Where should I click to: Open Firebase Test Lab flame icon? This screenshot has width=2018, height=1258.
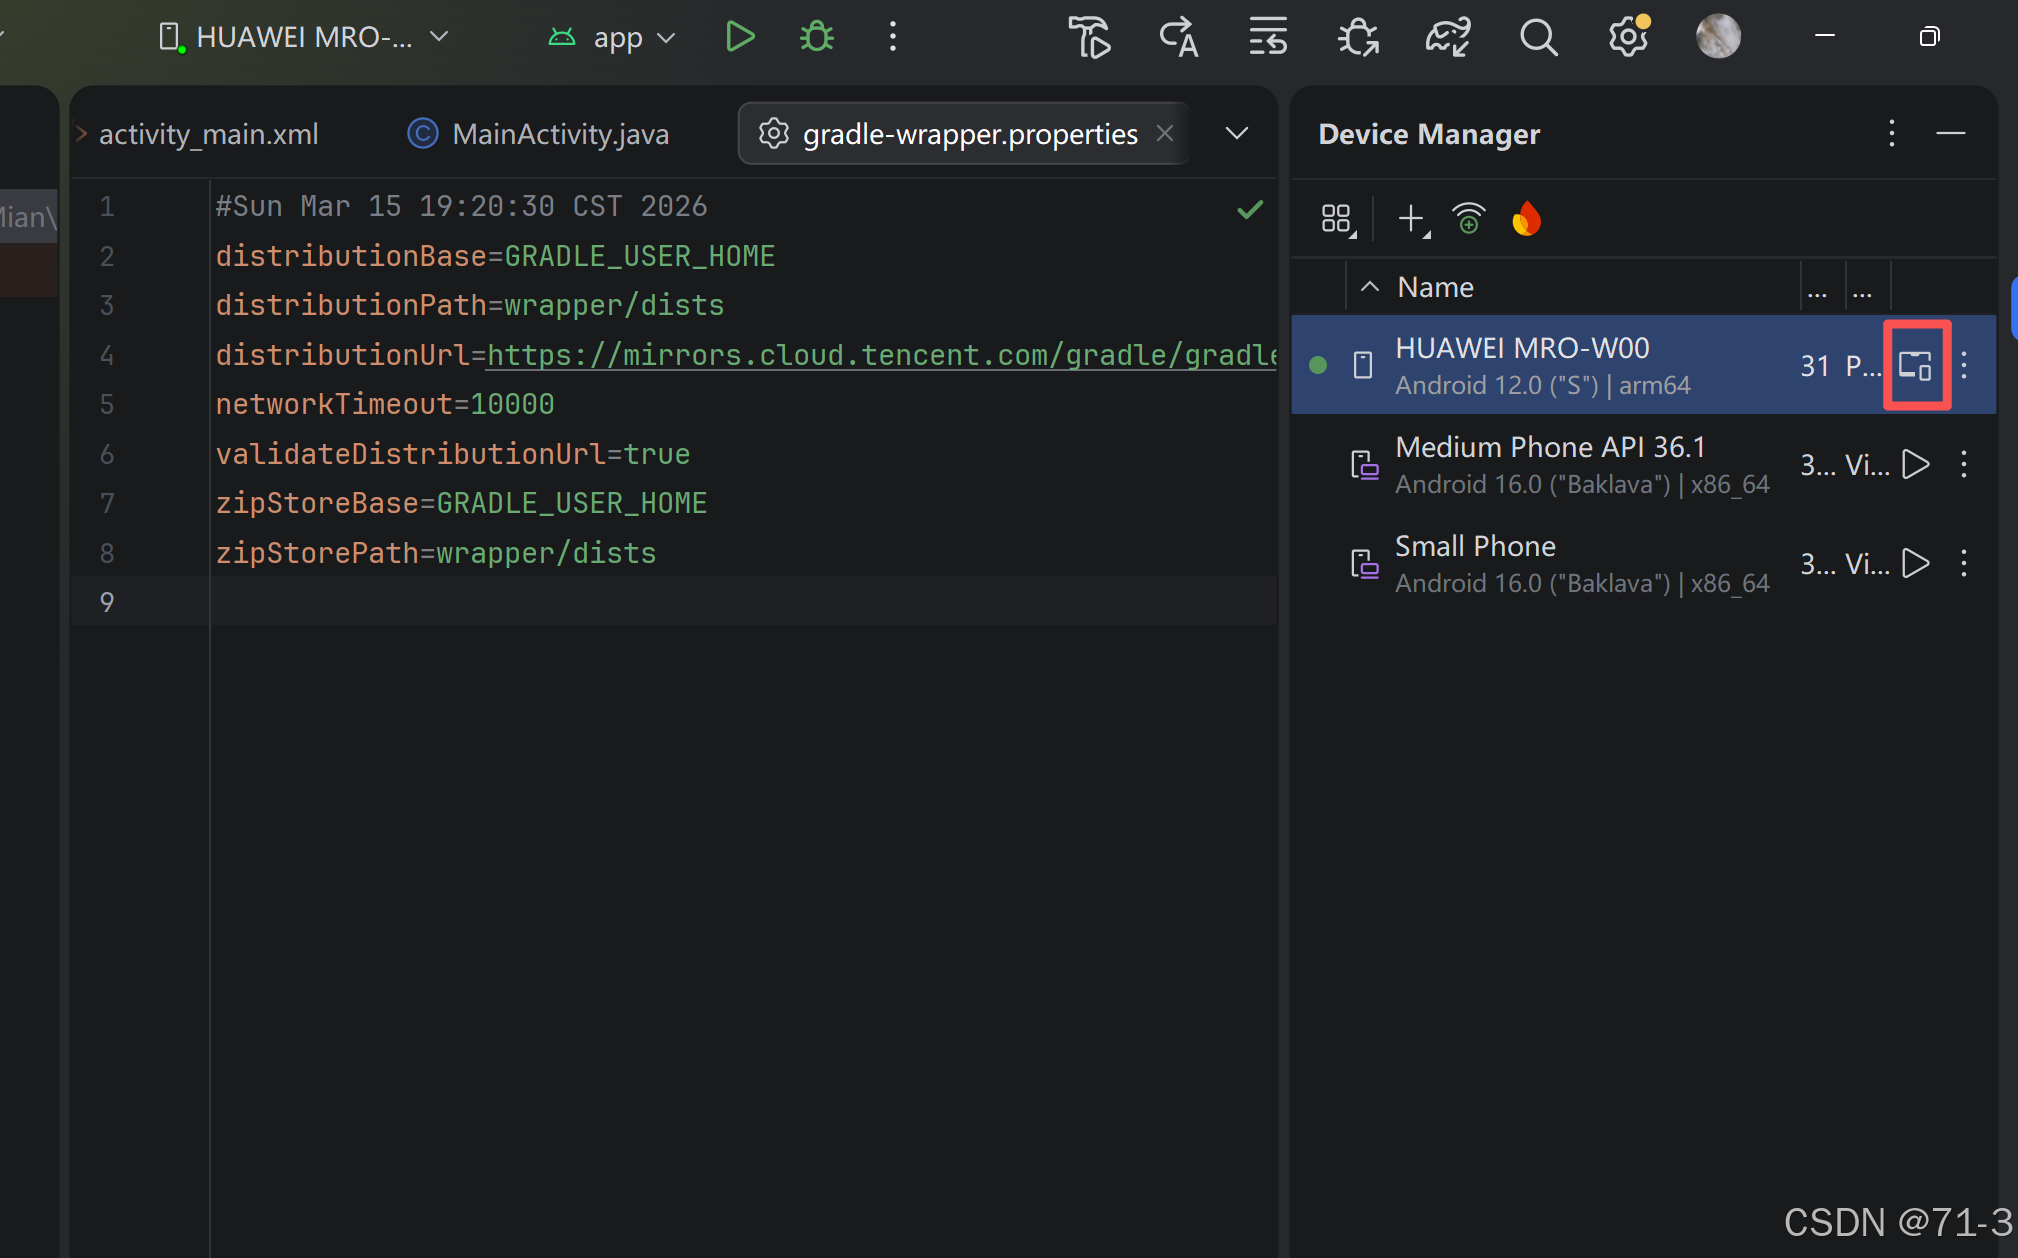[x=1526, y=218]
